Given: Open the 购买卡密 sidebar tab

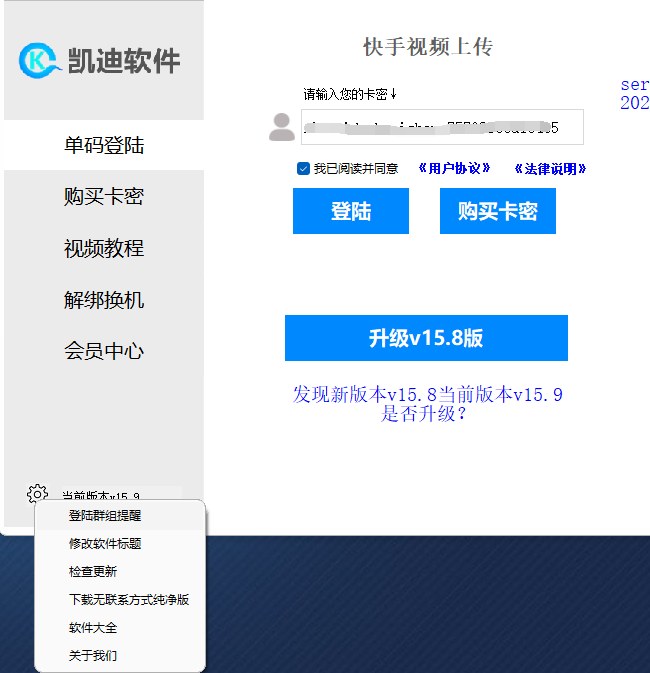Looking at the screenshot, I should pyautogui.click(x=104, y=197).
